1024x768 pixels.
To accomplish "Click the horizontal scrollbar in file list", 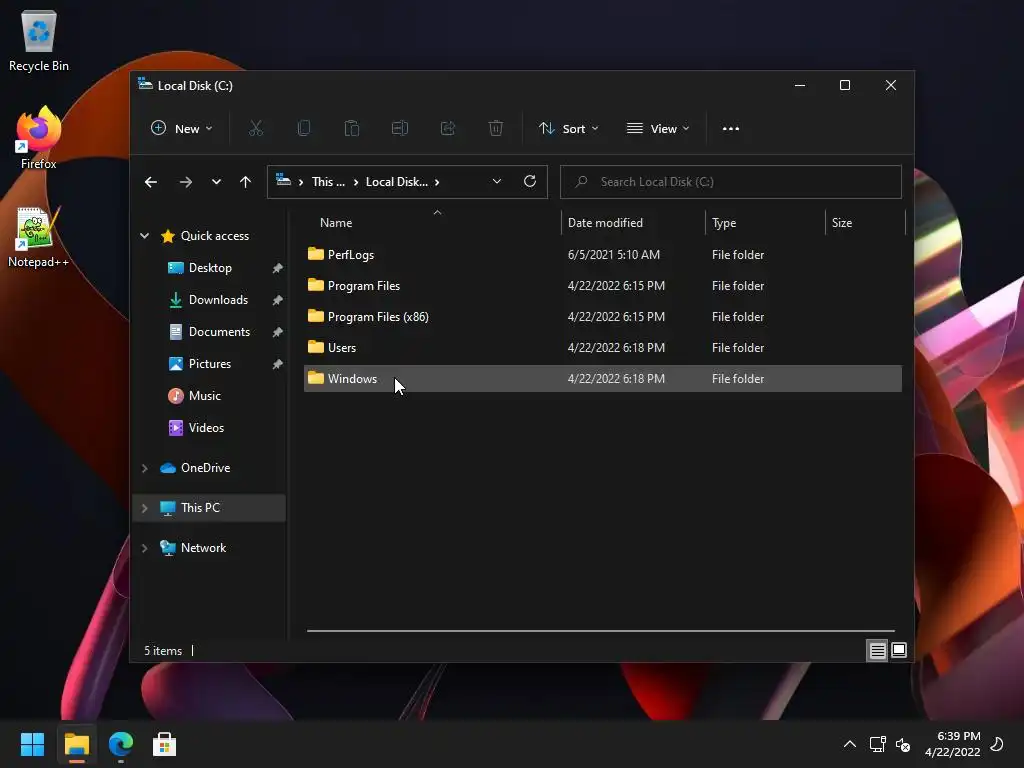I will (601, 631).
